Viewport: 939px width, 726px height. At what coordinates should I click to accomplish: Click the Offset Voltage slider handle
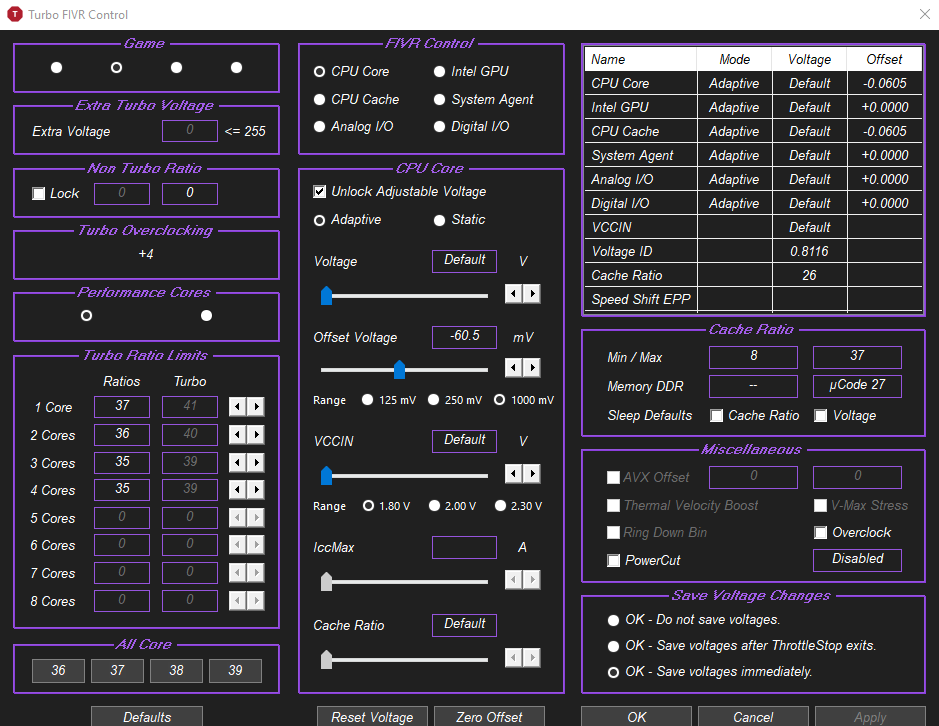pyautogui.click(x=399, y=370)
